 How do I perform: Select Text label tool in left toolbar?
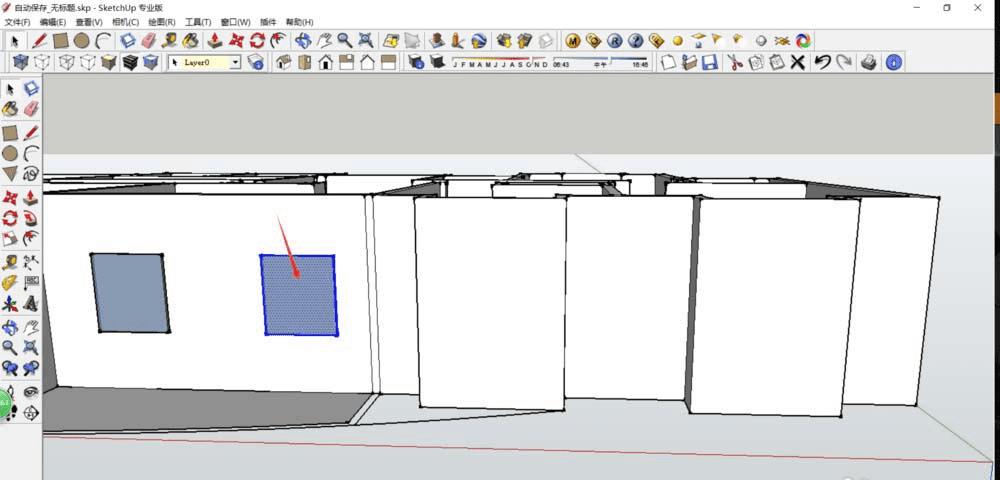coord(31,282)
